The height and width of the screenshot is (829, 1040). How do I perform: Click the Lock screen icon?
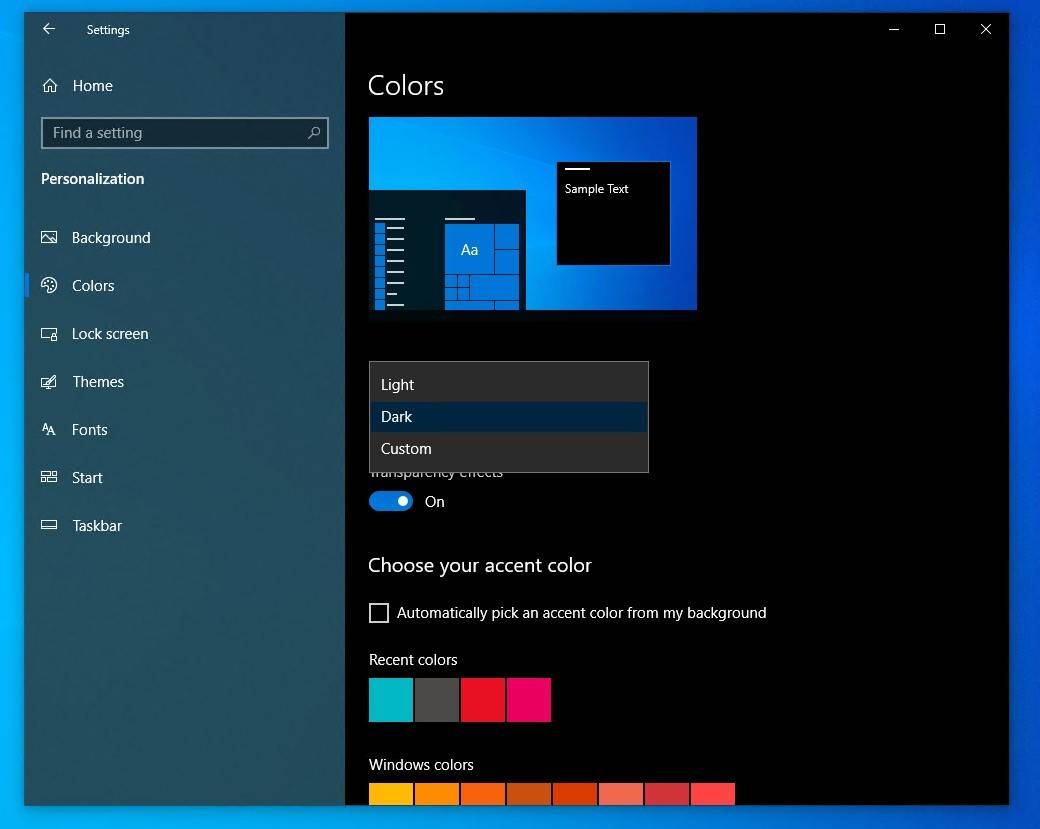pos(49,334)
